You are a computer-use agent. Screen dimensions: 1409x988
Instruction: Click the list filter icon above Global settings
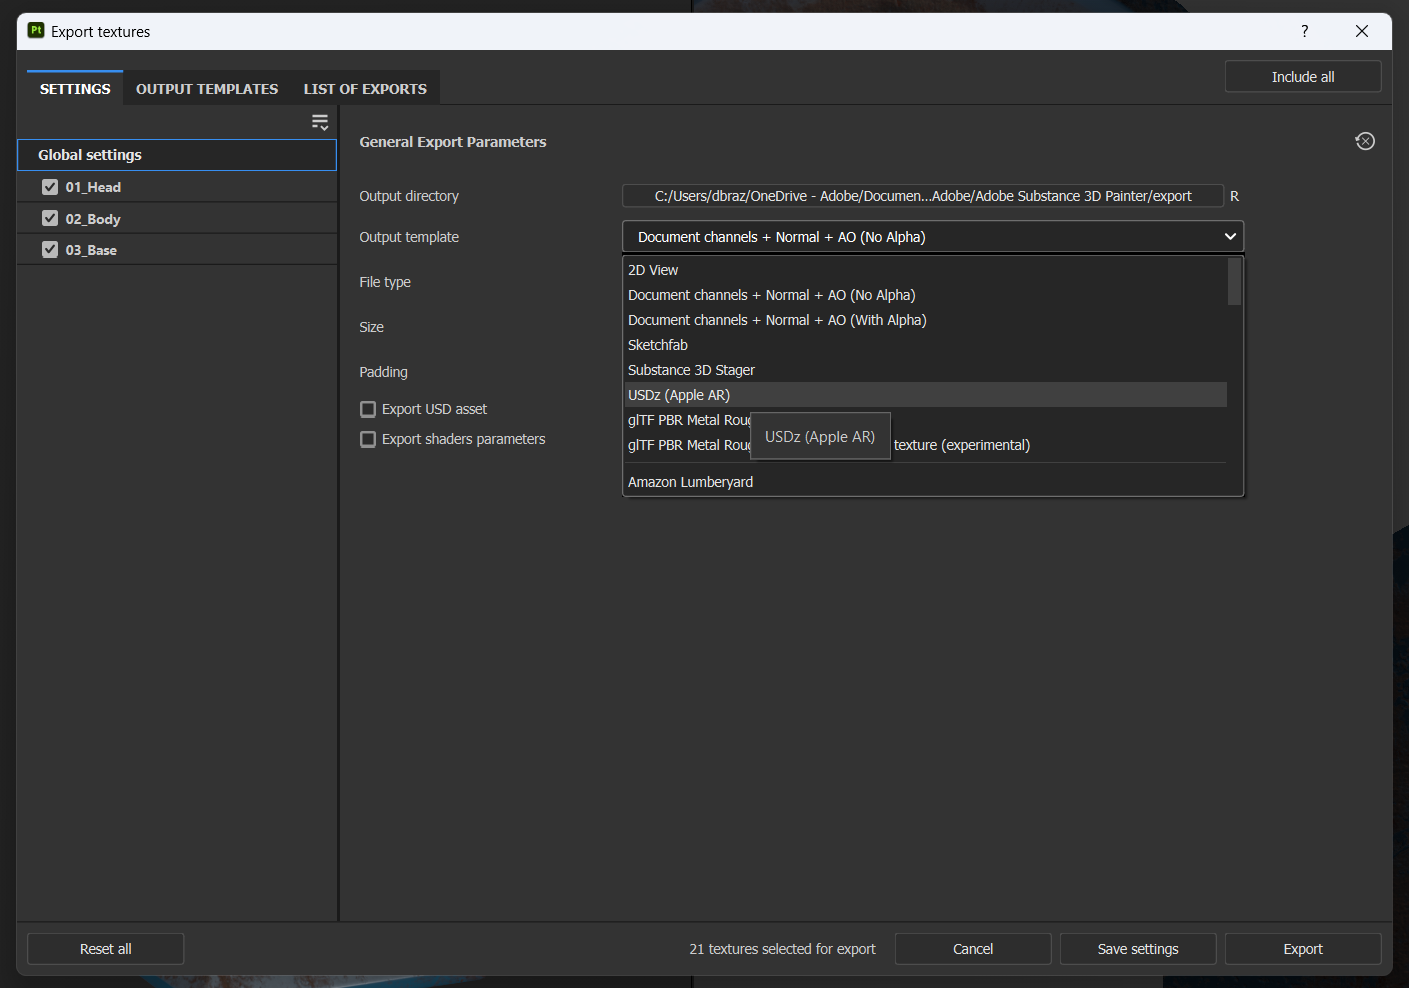[x=320, y=121]
